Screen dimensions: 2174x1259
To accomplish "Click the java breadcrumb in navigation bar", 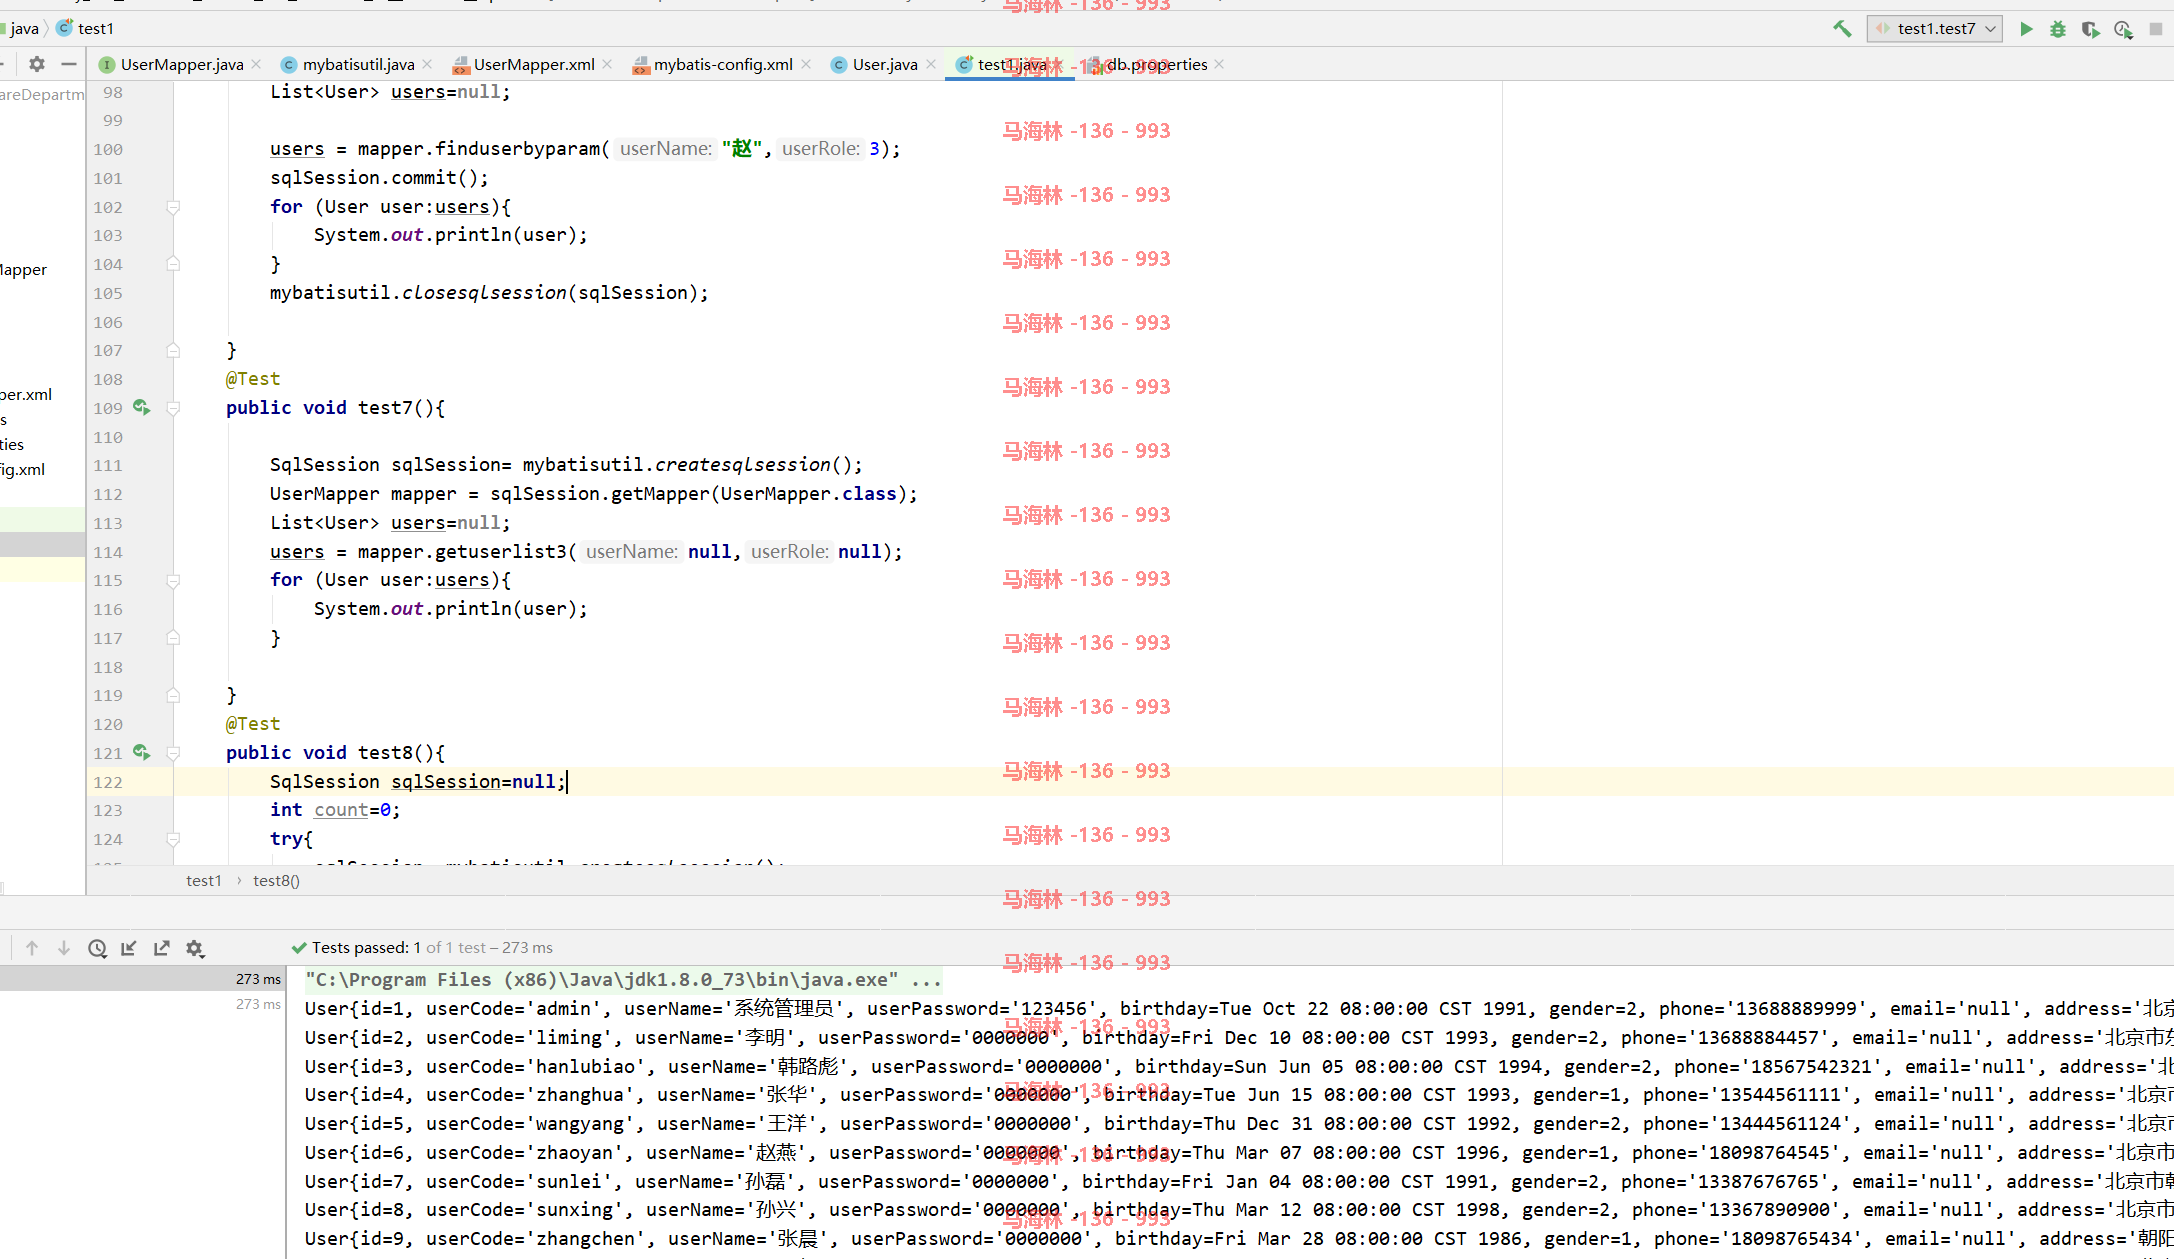I will 24,29.
